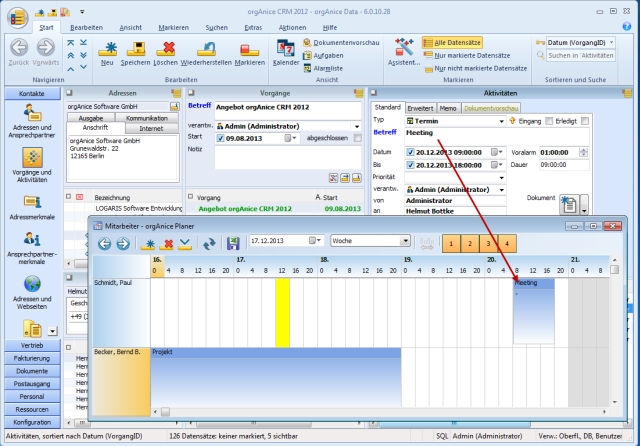Toggle the Vorgänge Start date checkbox
The image size is (640, 446).
coord(220,138)
